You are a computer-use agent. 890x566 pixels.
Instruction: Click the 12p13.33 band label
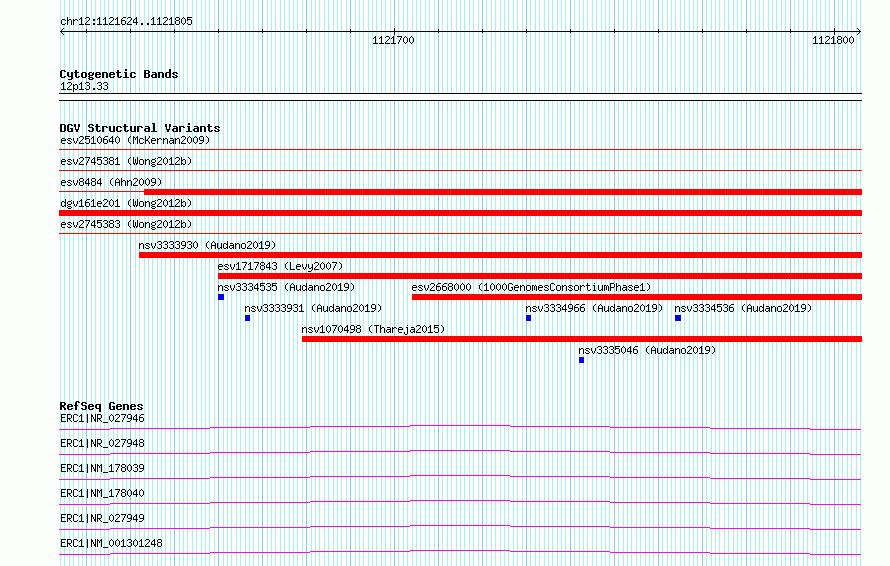tap(84, 87)
